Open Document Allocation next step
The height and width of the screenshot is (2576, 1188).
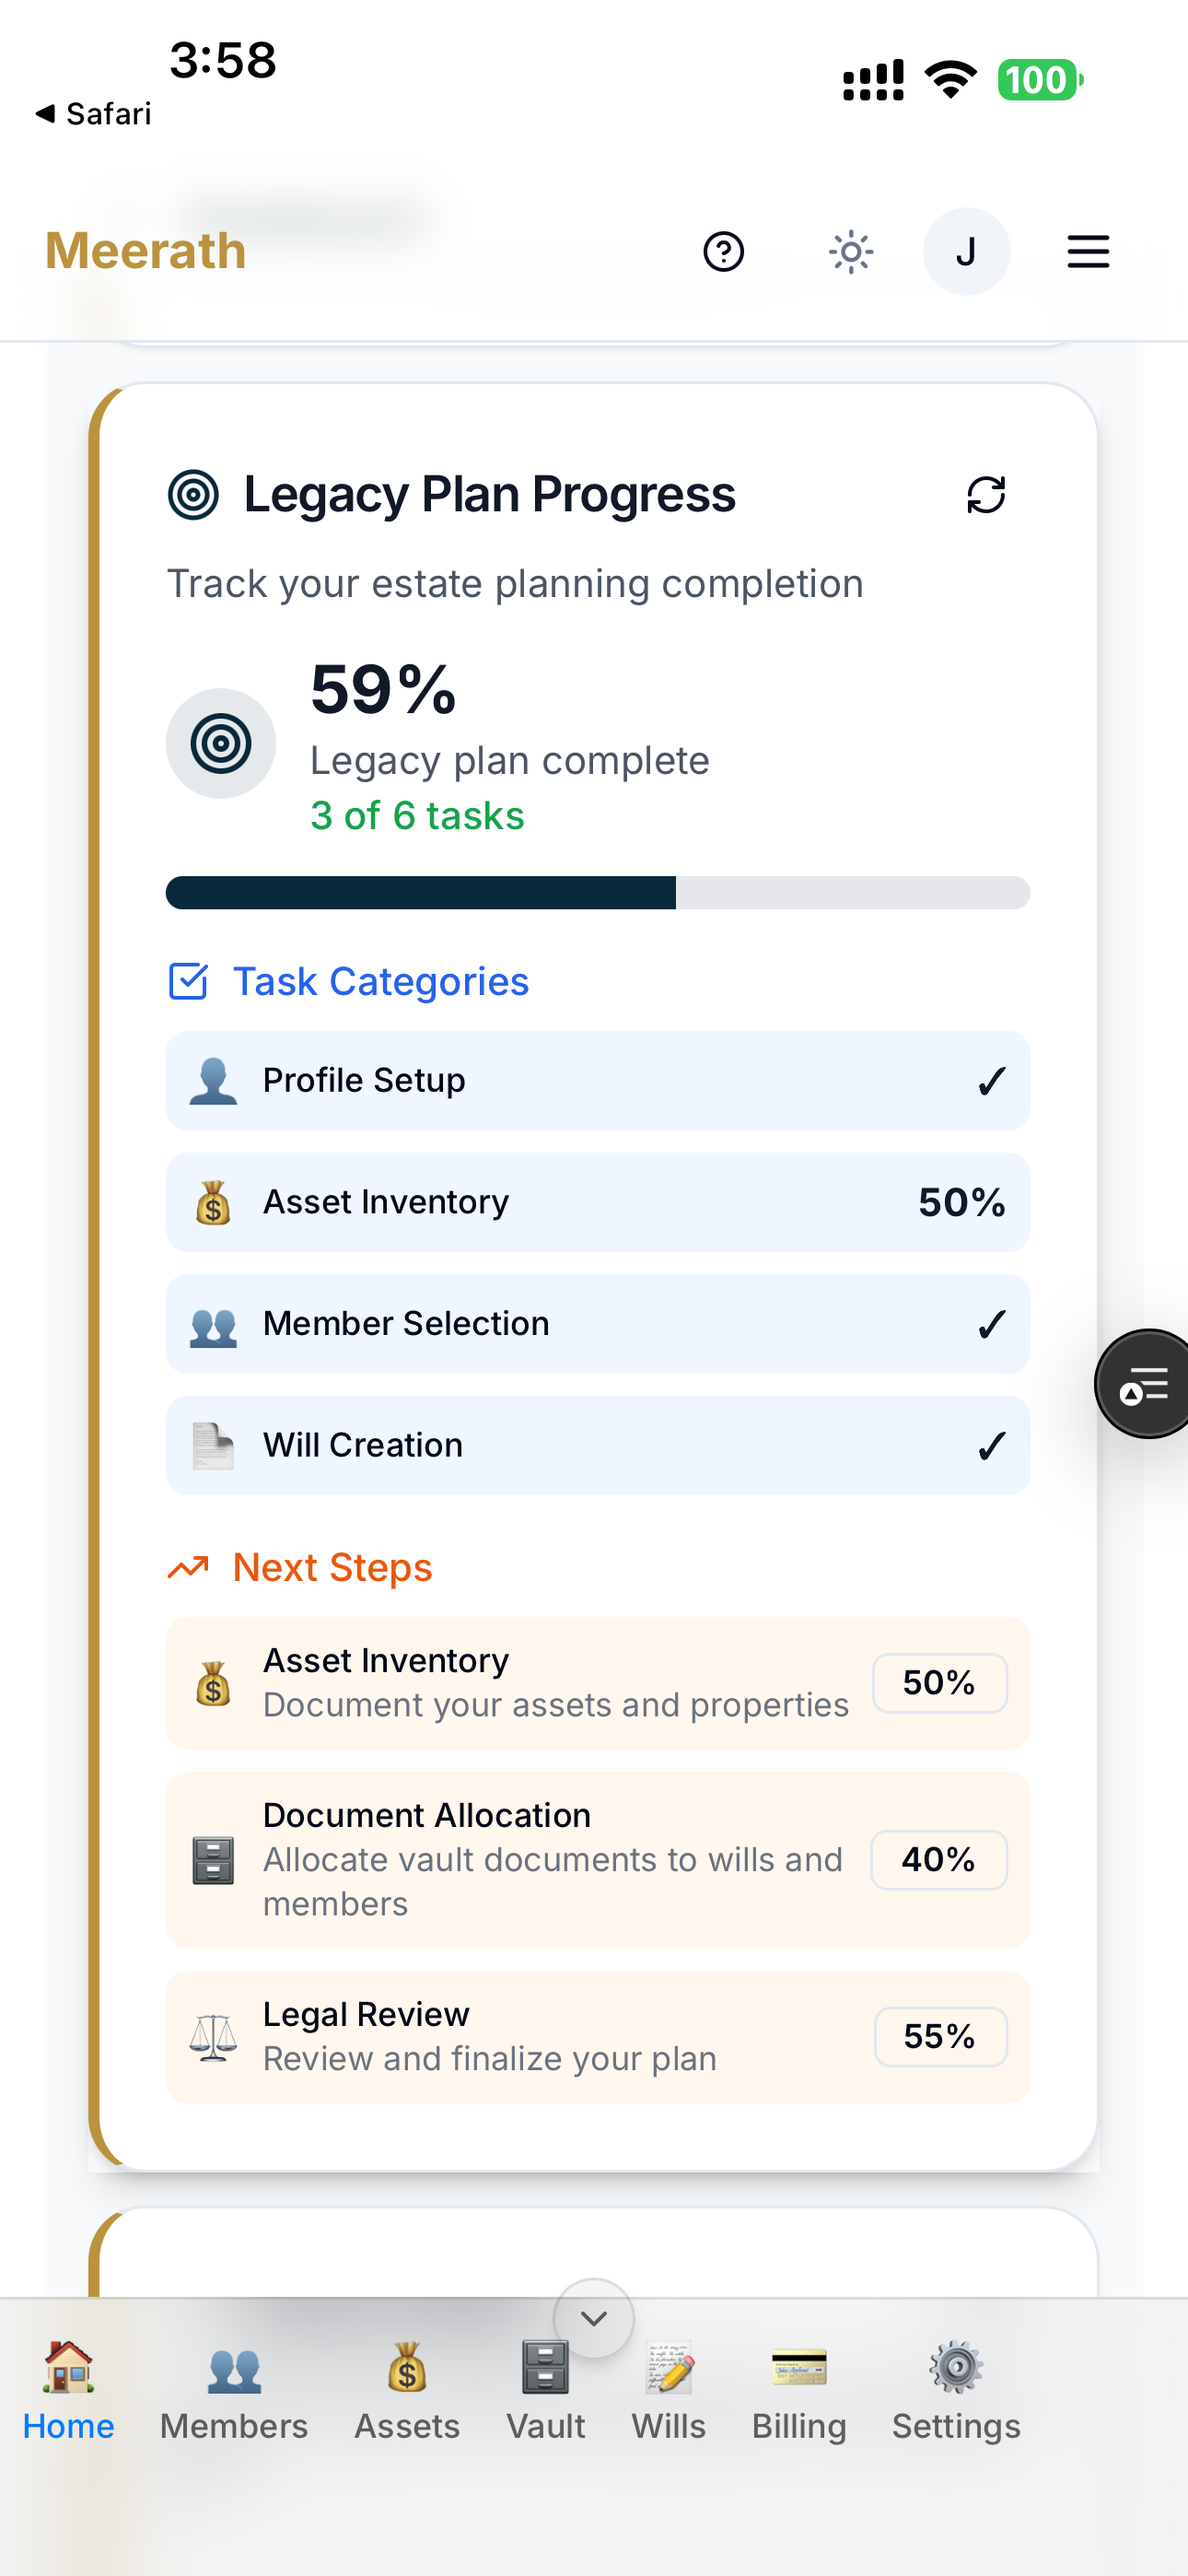coord(598,1859)
